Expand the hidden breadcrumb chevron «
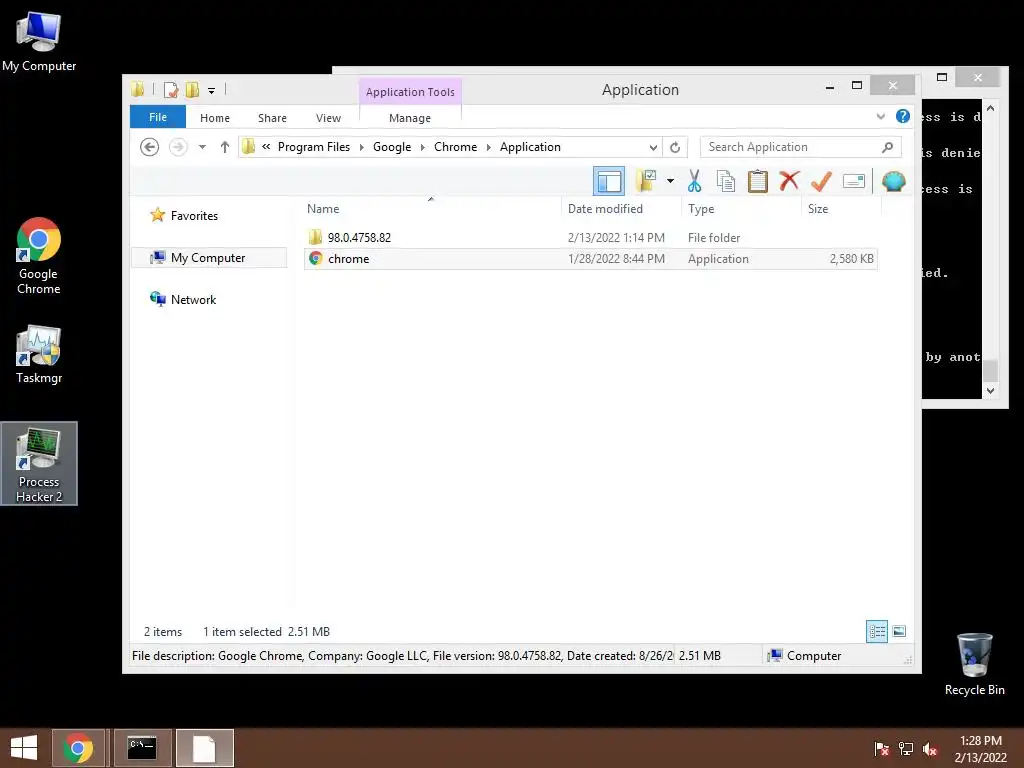The image size is (1024, 768). coord(266,147)
